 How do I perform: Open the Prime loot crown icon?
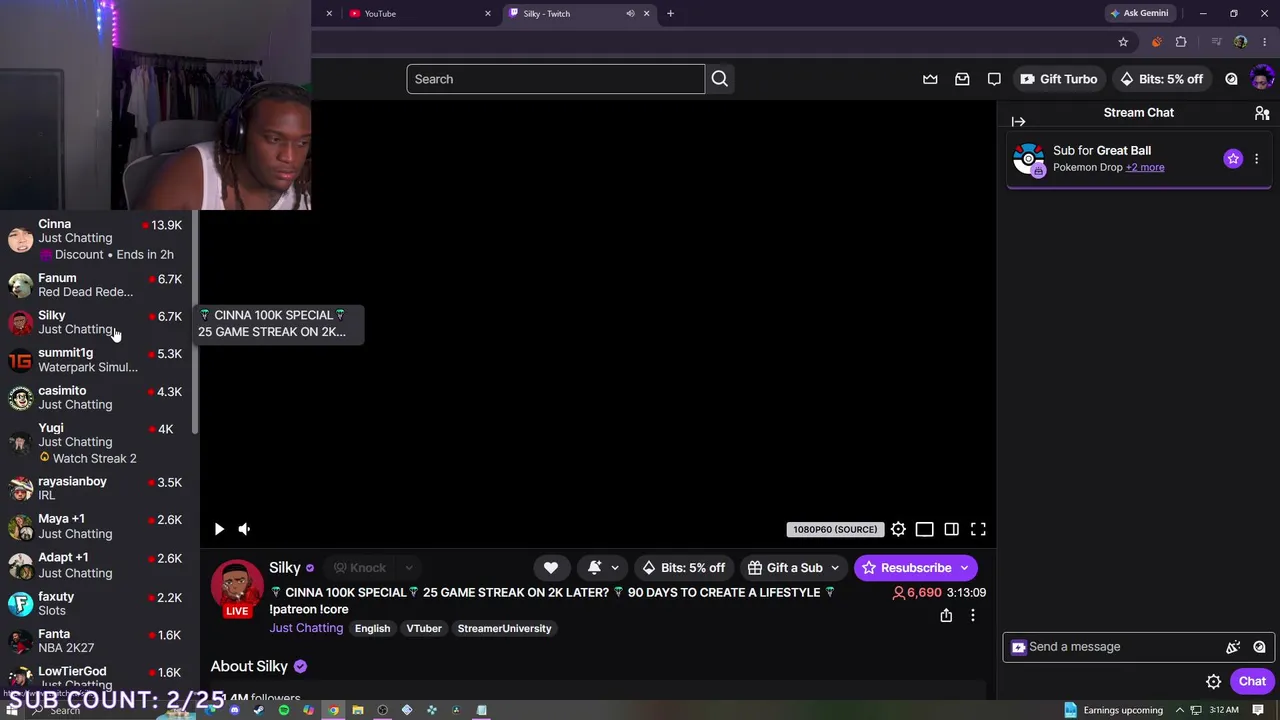pyautogui.click(x=930, y=79)
